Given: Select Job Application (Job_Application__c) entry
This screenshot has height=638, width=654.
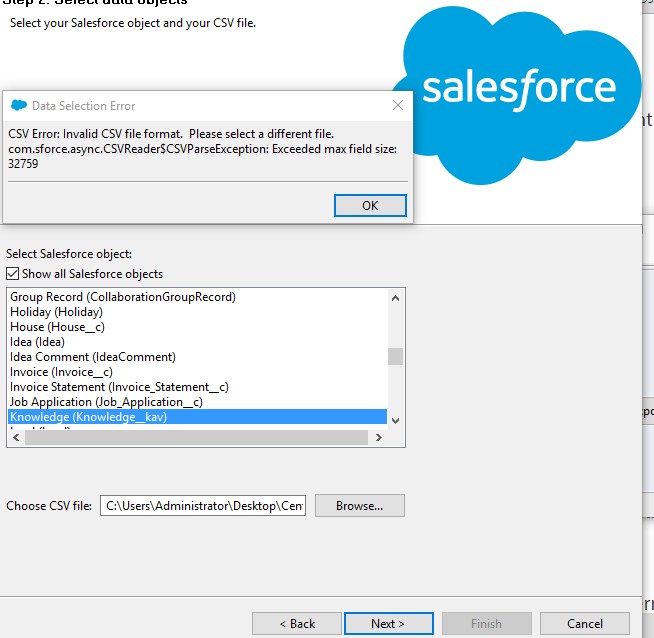Looking at the screenshot, I should 106,402.
